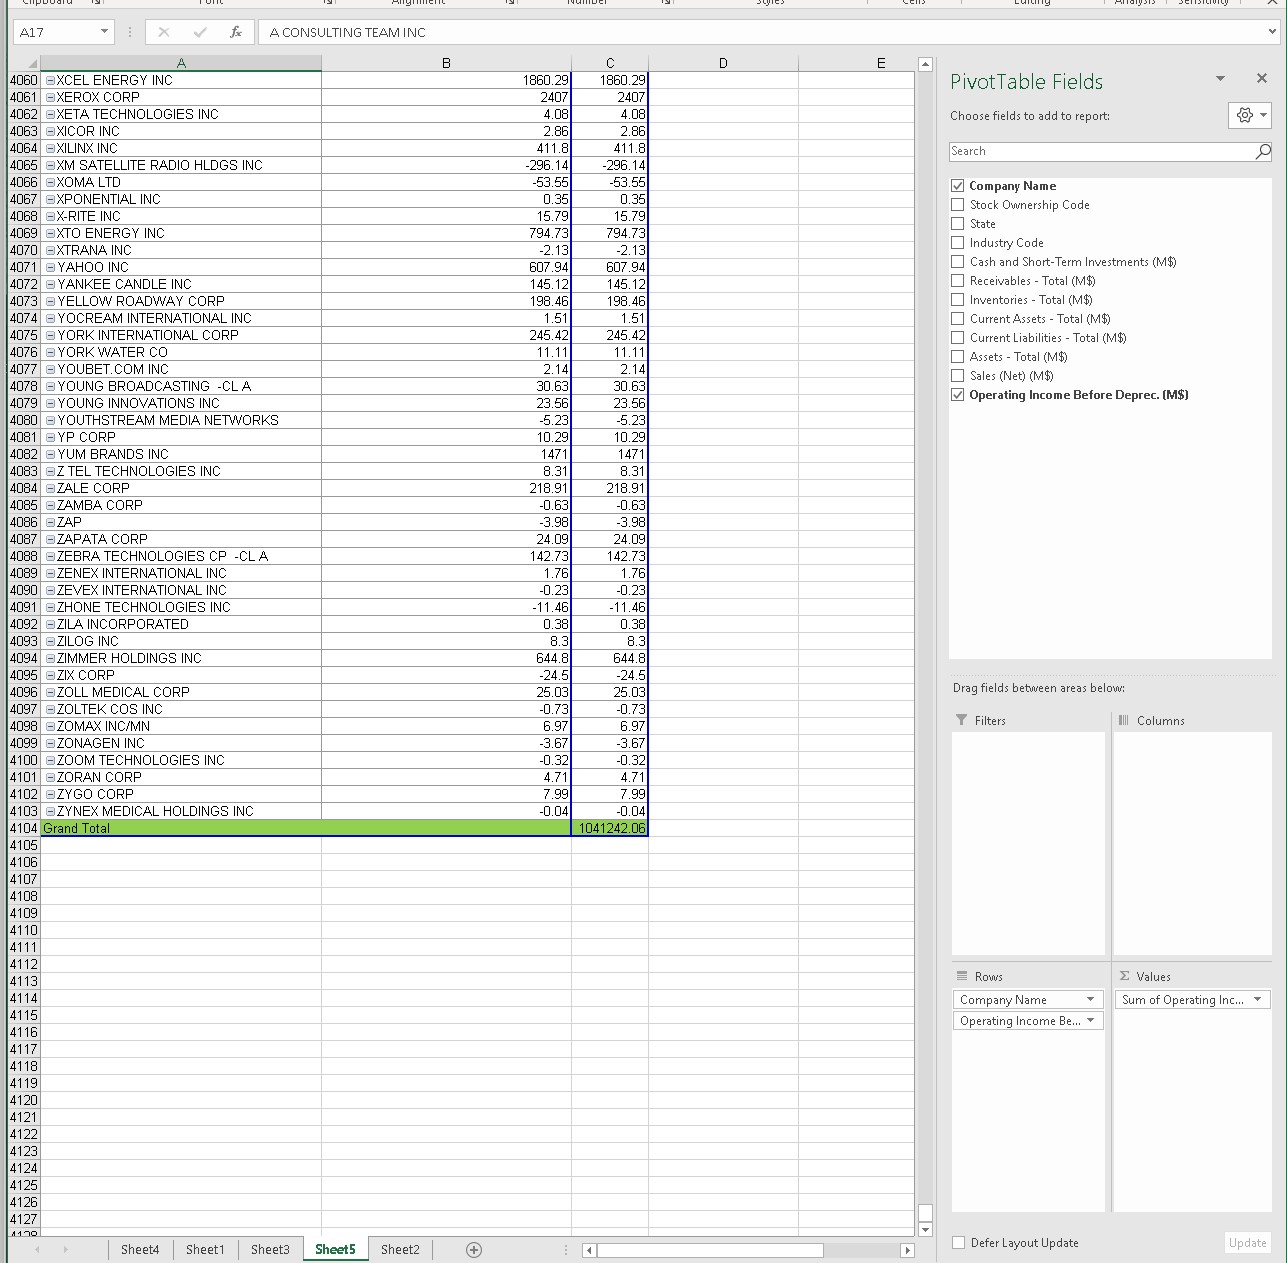Check the Sales (Net) (M$) field
1287x1263 pixels.
[x=957, y=375]
